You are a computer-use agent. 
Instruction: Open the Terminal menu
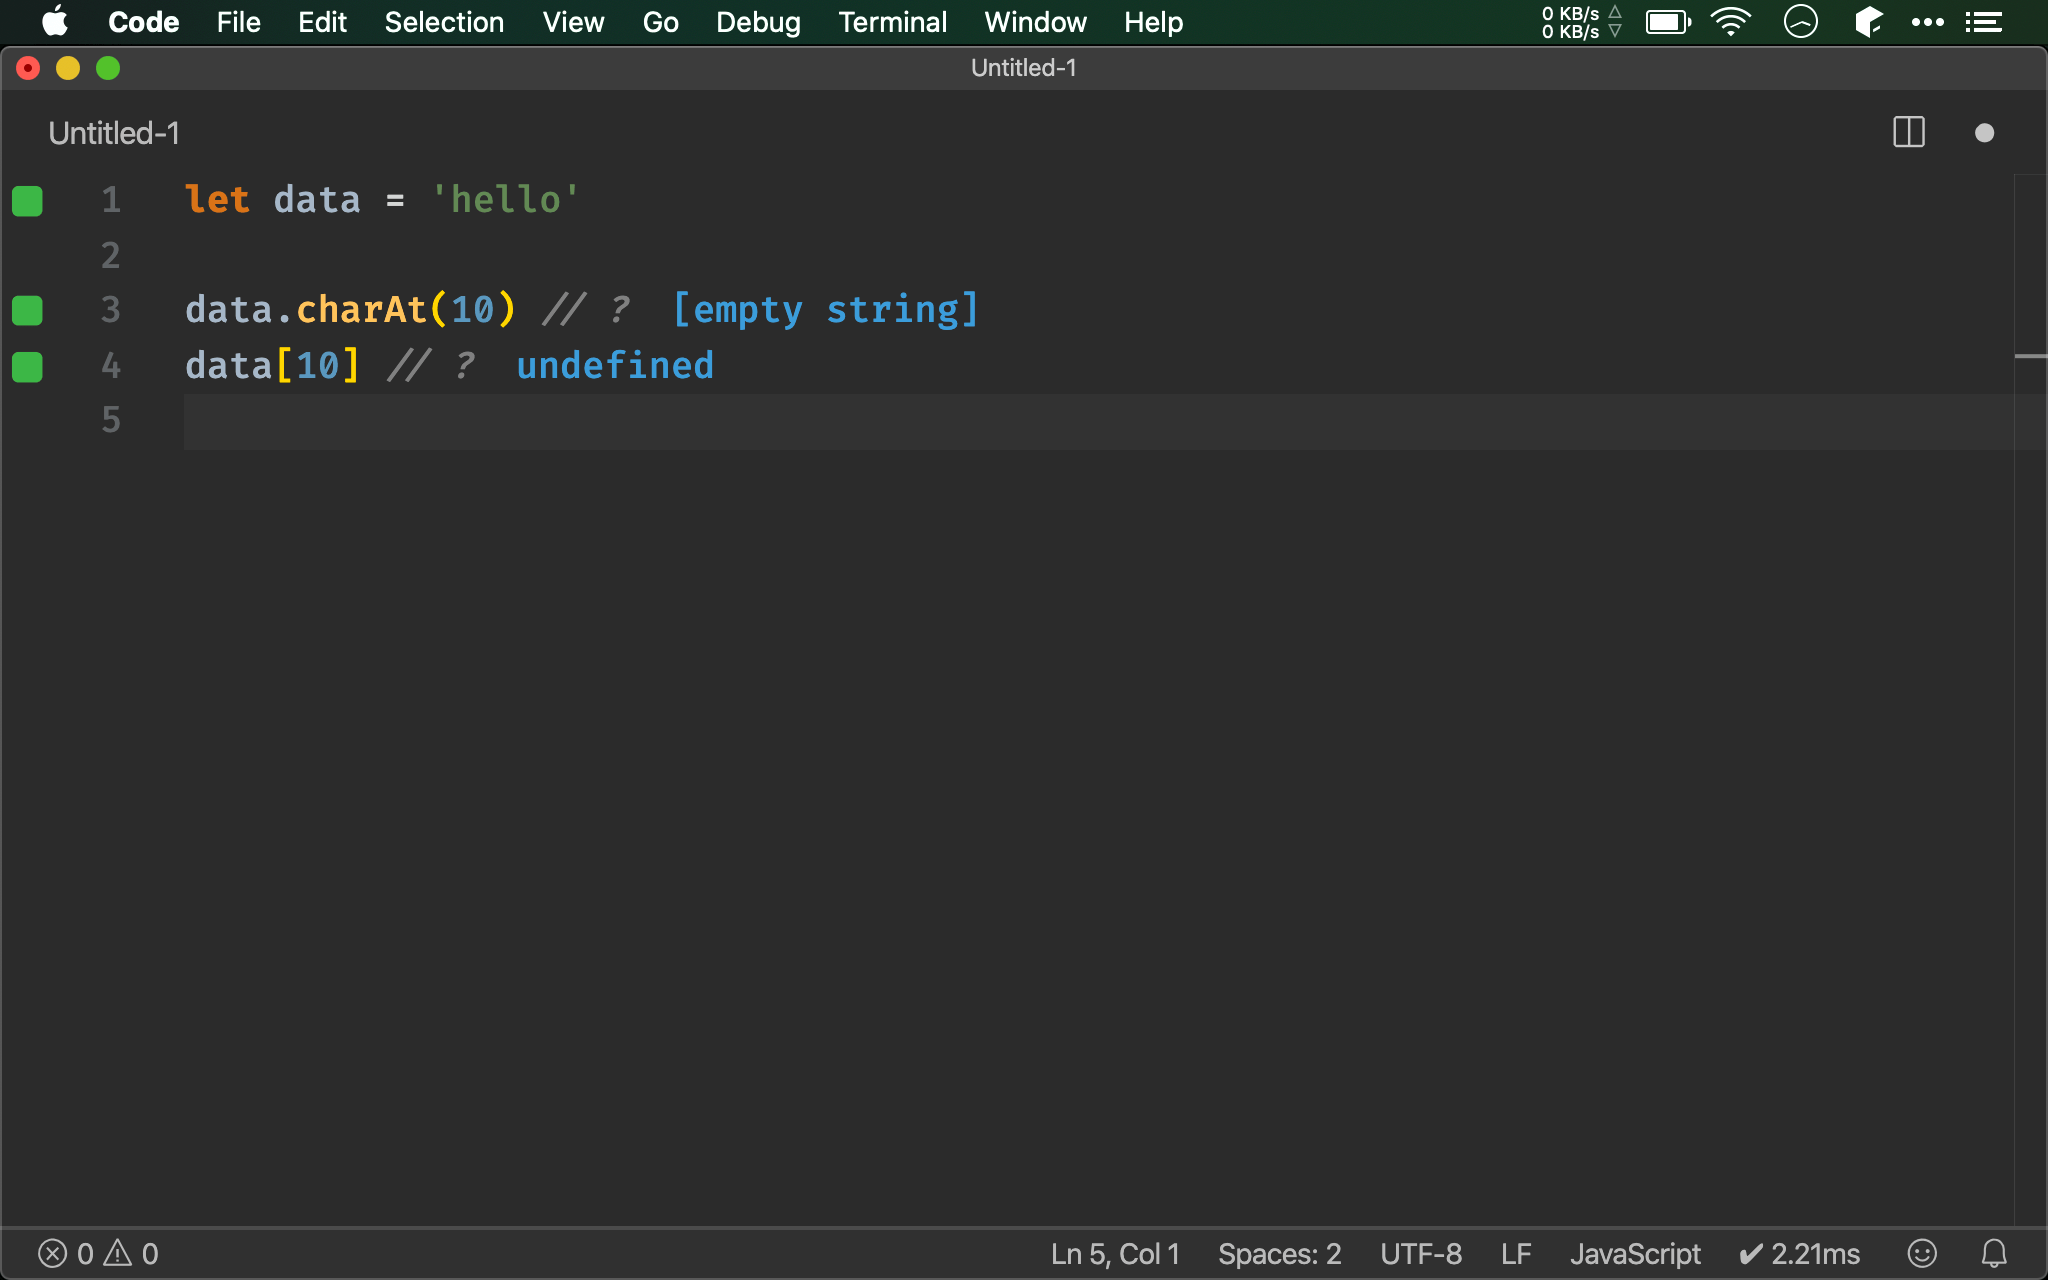[x=892, y=22]
